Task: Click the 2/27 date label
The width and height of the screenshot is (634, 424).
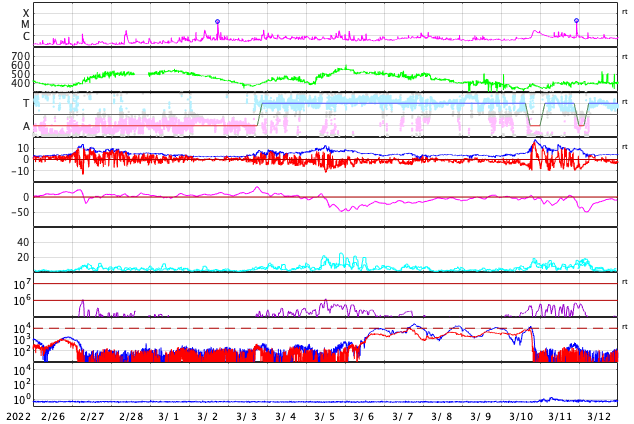Action: tap(92, 416)
